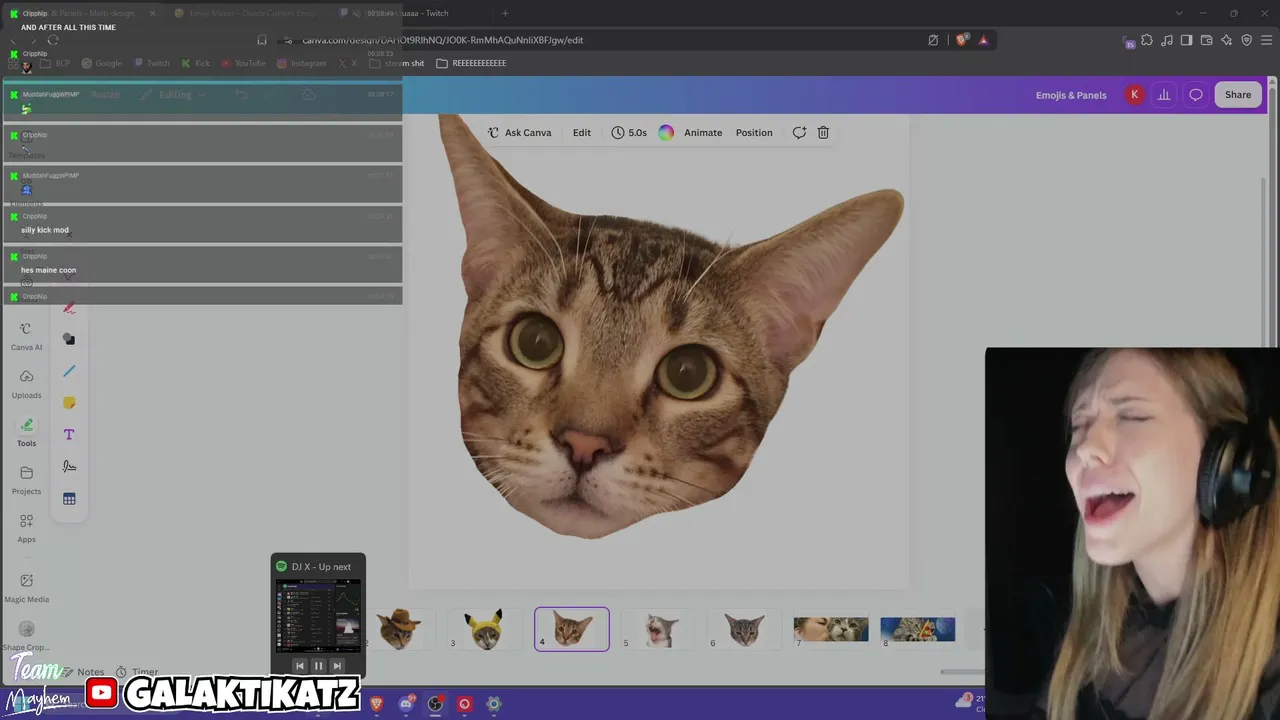The image size is (1280, 720).
Task: Open the Google bookmark
Action: tap(101, 63)
